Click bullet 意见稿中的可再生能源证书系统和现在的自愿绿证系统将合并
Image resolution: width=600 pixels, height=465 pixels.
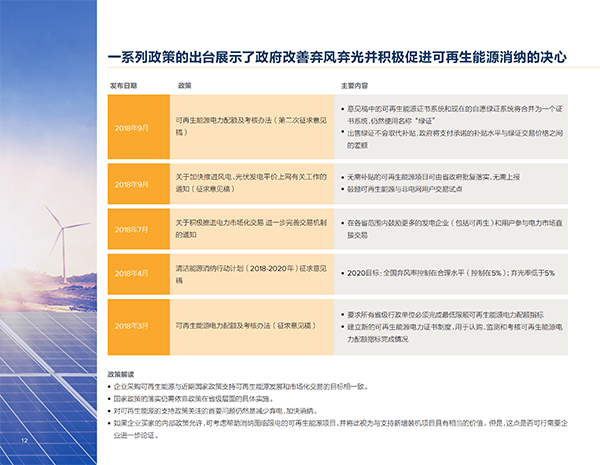(x=452, y=115)
